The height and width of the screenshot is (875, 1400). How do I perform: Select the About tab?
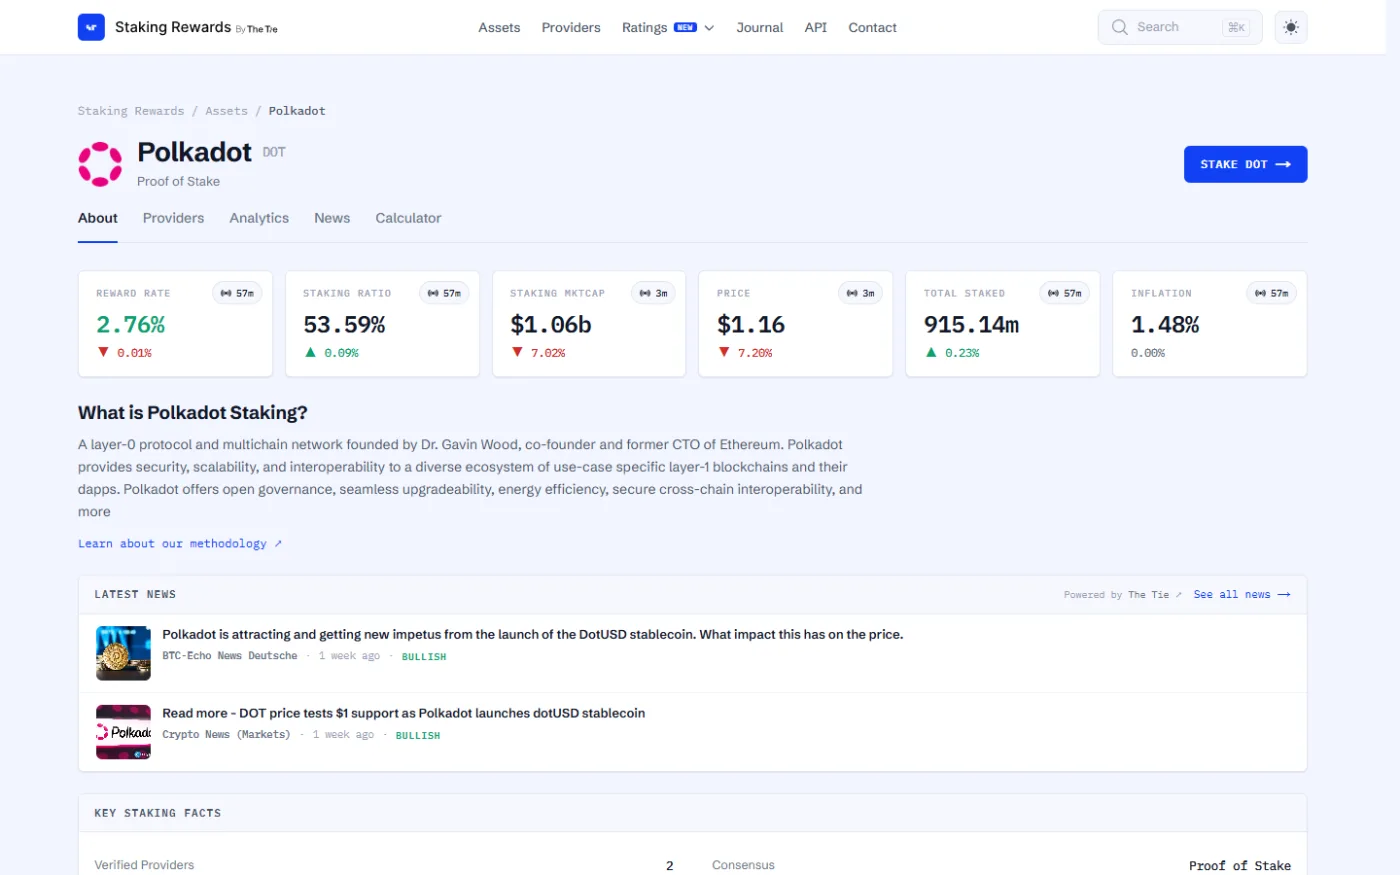coord(98,218)
